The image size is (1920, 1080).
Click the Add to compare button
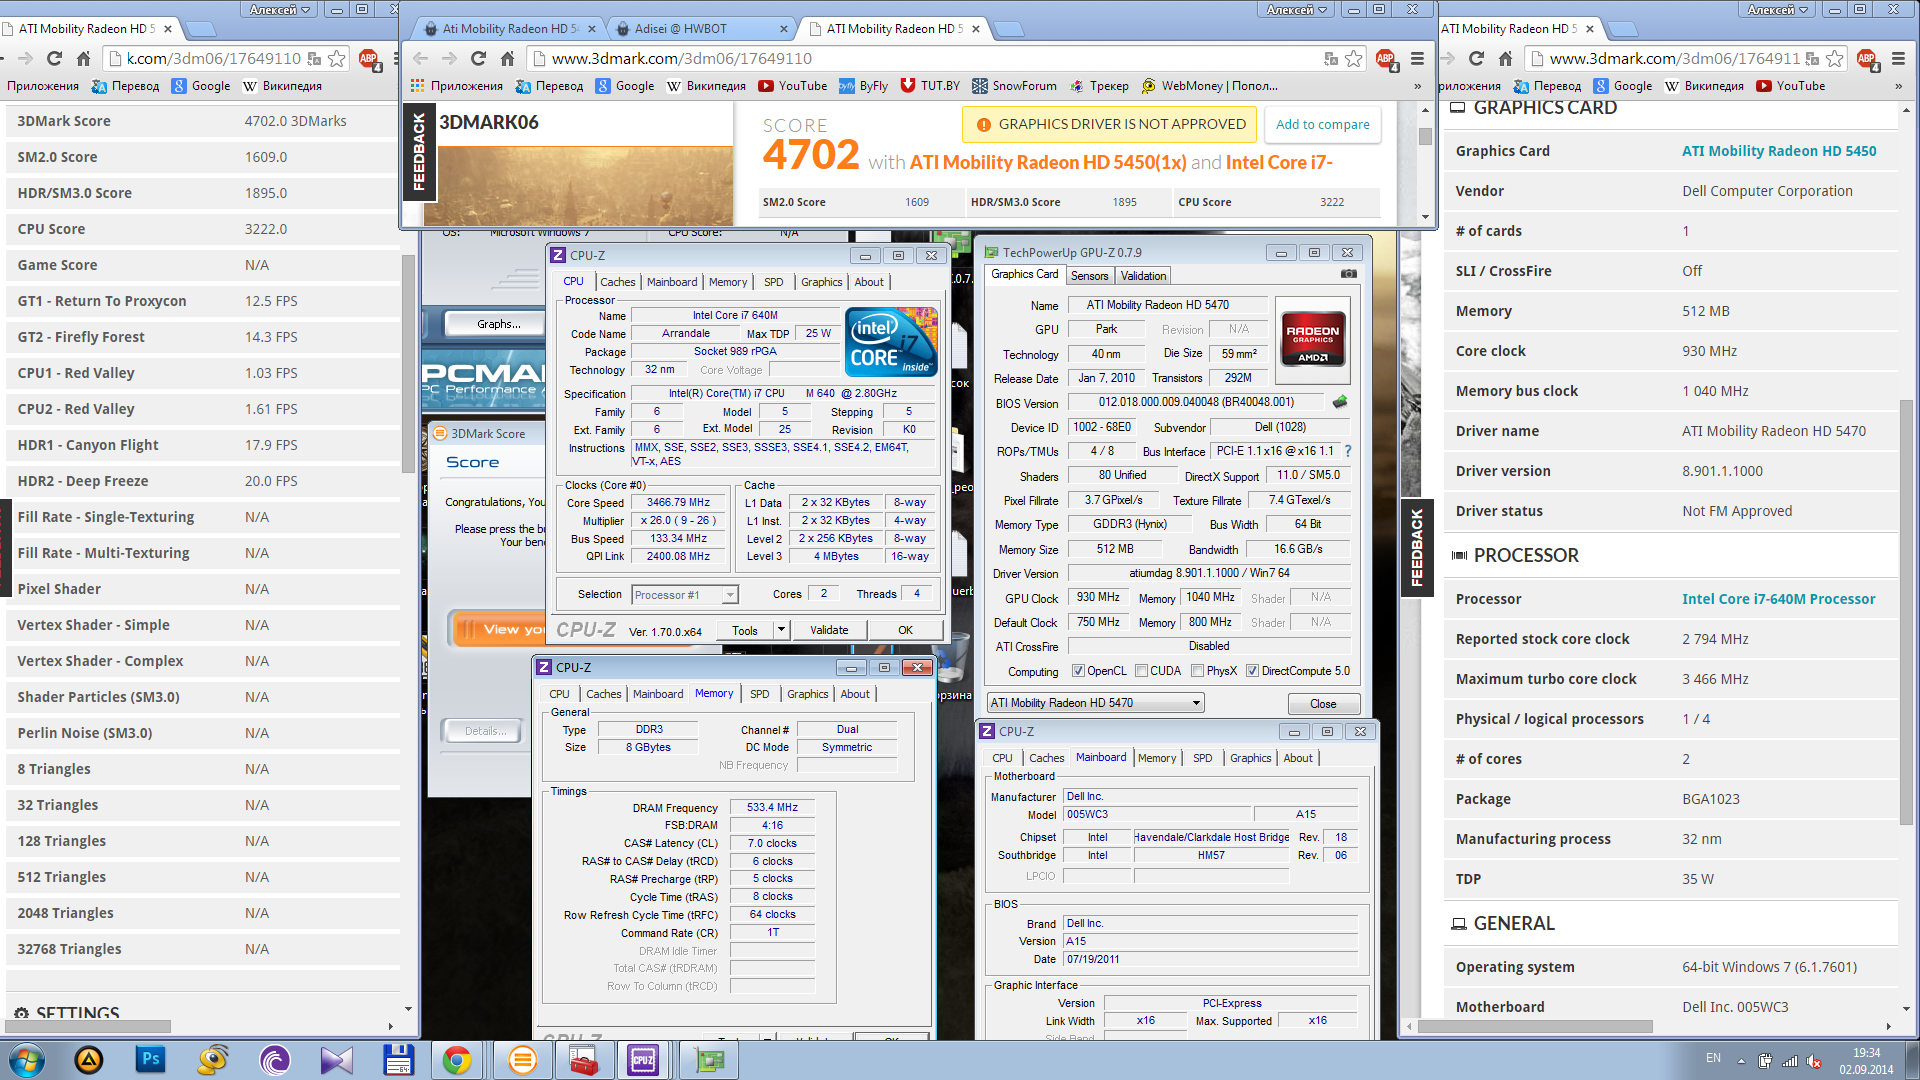(1322, 125)
